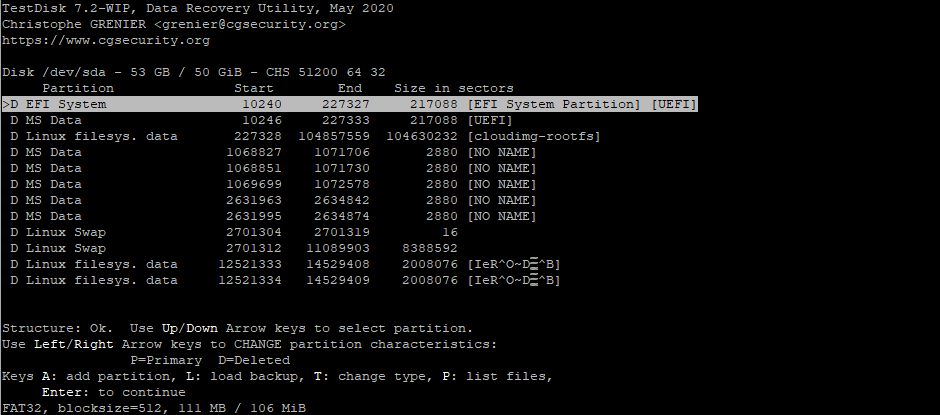Click start sector 10240 in EFI row

click(261, 104)
